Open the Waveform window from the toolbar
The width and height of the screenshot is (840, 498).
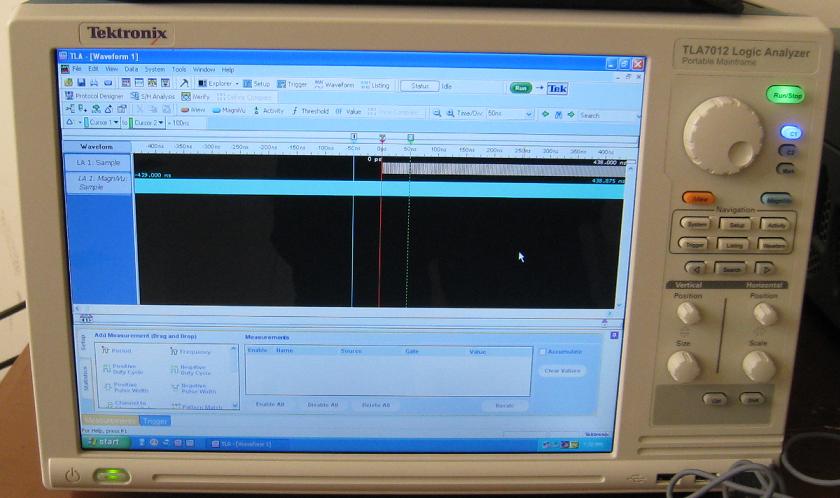pyautogui.click(x=334, y=85)
